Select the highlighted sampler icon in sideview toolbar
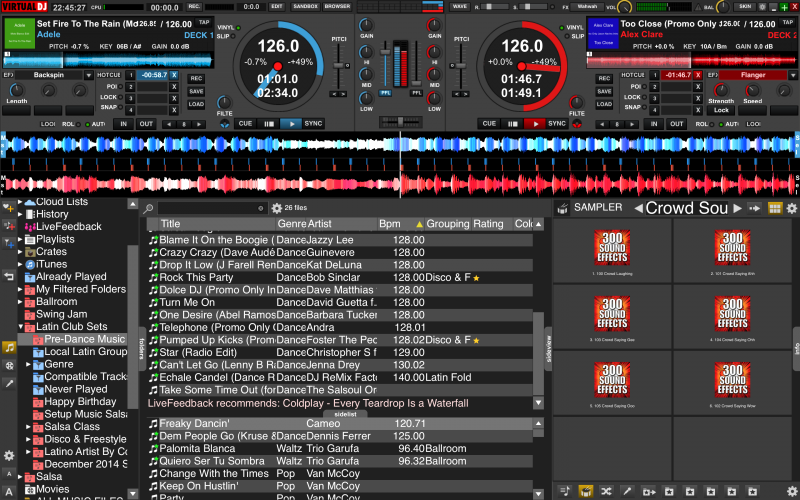Screen dimensions: 800x500 coord(586,491)
